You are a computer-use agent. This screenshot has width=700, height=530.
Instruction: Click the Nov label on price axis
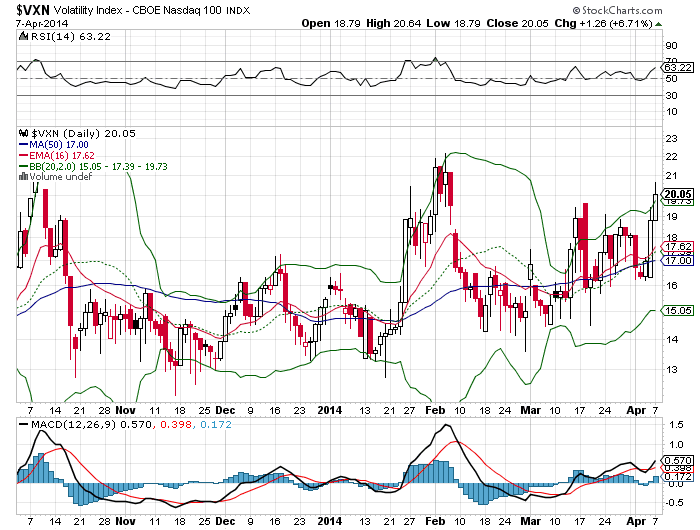[125, 410]
